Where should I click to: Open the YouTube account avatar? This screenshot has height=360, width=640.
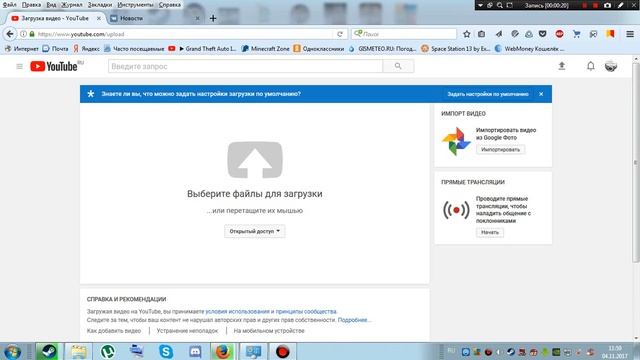click(x=611, y=66)
